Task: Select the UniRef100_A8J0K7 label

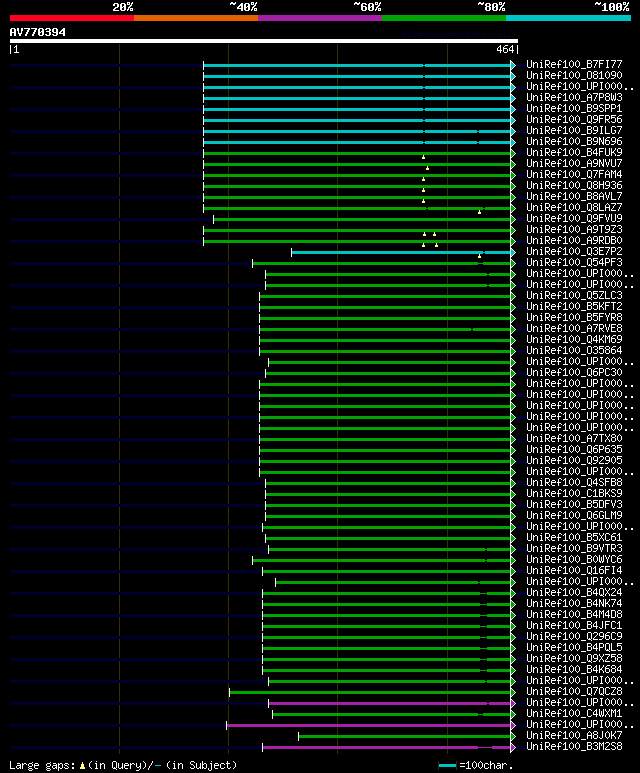Action: [574, 736]
